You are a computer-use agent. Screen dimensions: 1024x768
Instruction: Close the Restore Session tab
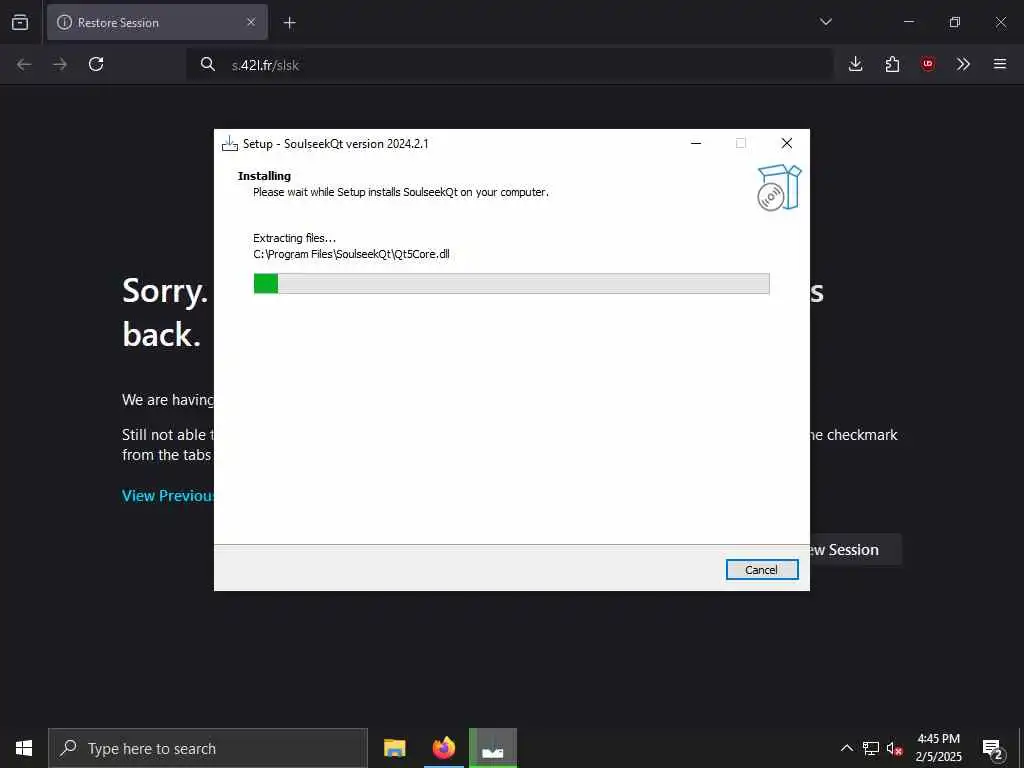point(251,22)
